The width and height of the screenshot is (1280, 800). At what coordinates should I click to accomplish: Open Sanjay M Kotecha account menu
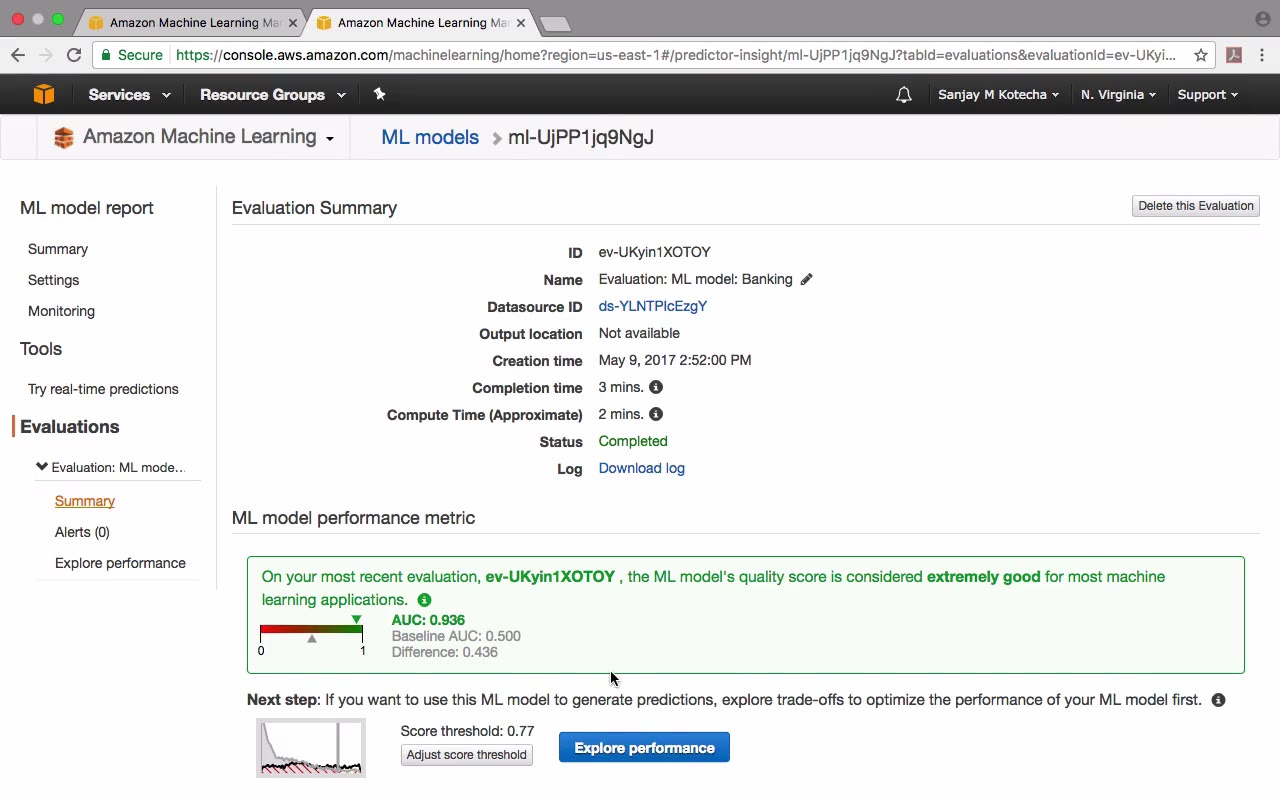point(999,95)
